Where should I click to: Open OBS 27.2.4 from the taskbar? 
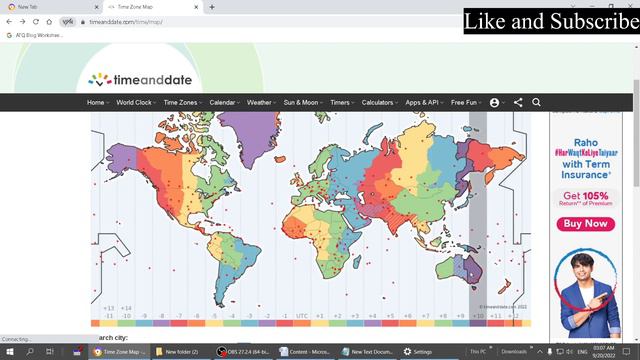click(243, 351)
